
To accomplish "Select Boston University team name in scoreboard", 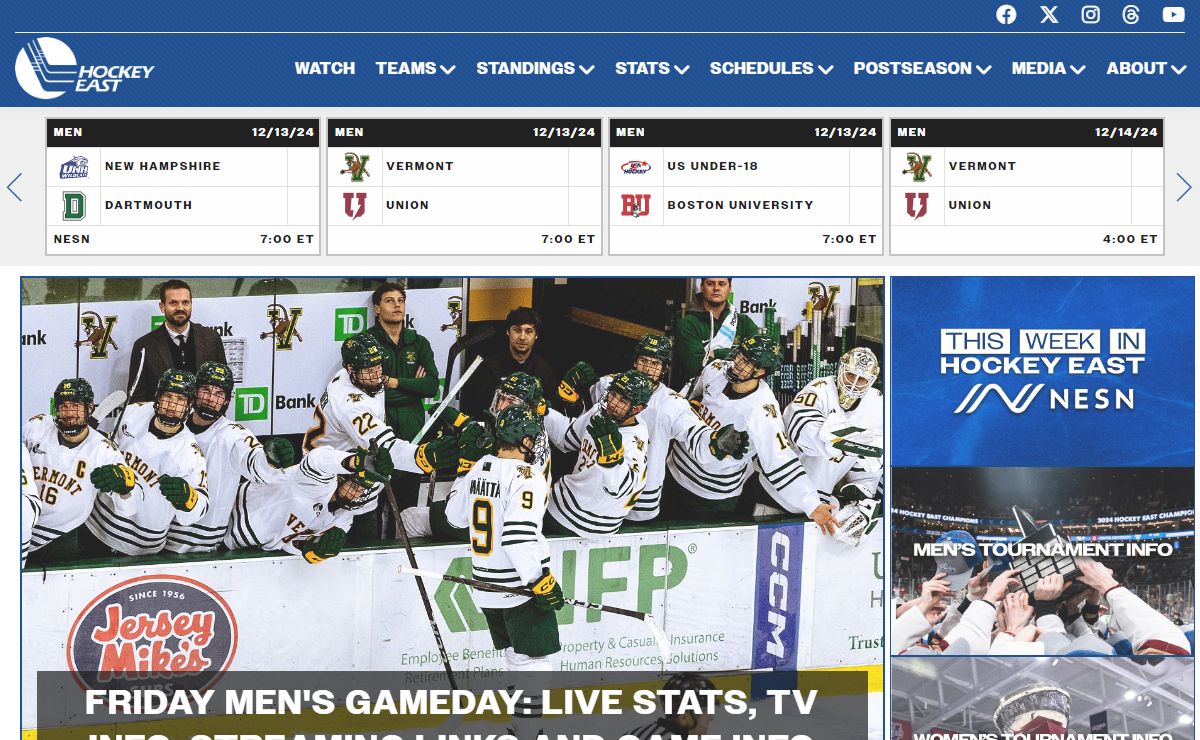I will pos(741,205).
